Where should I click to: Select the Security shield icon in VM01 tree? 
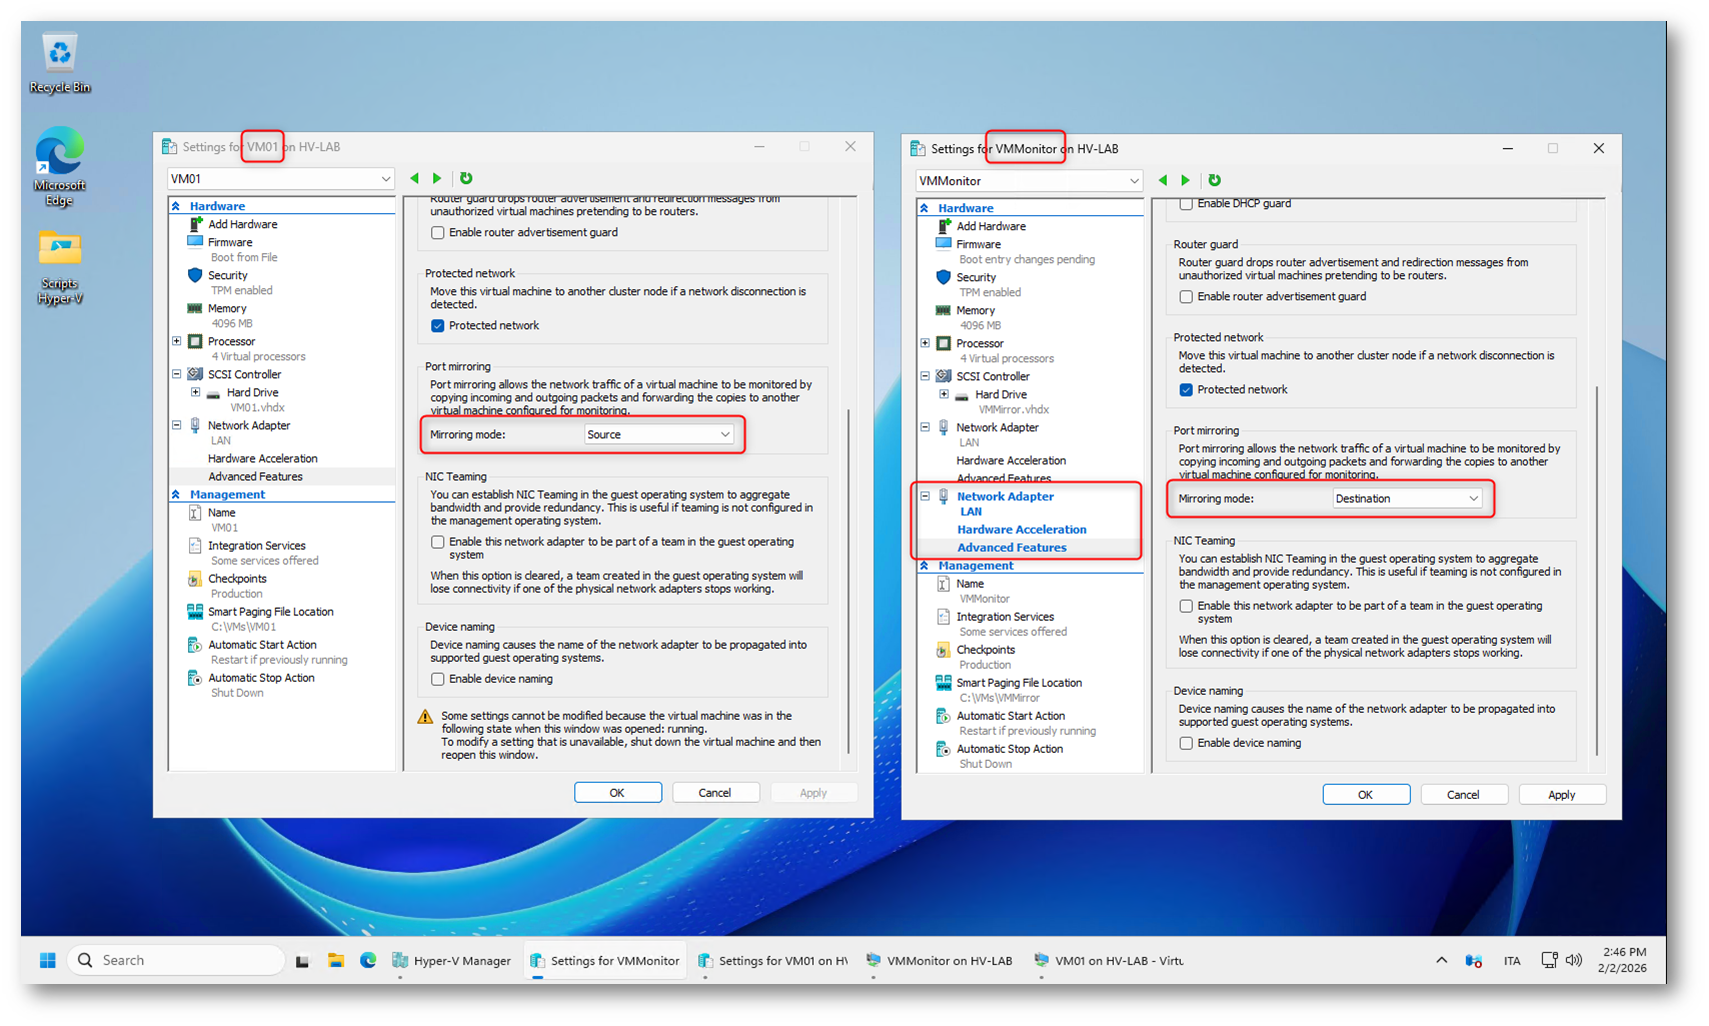[195, 275]
